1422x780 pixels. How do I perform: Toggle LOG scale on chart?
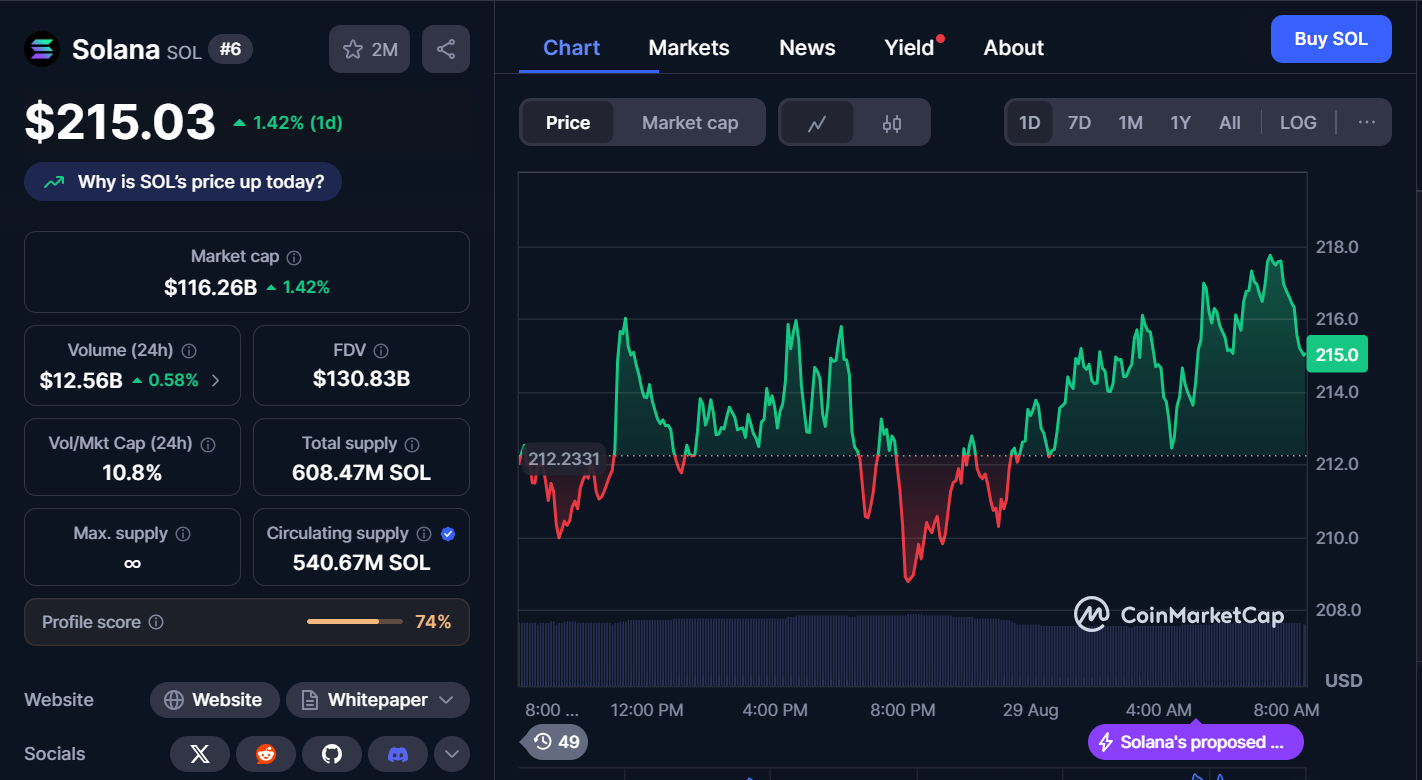click(1298, 123)
